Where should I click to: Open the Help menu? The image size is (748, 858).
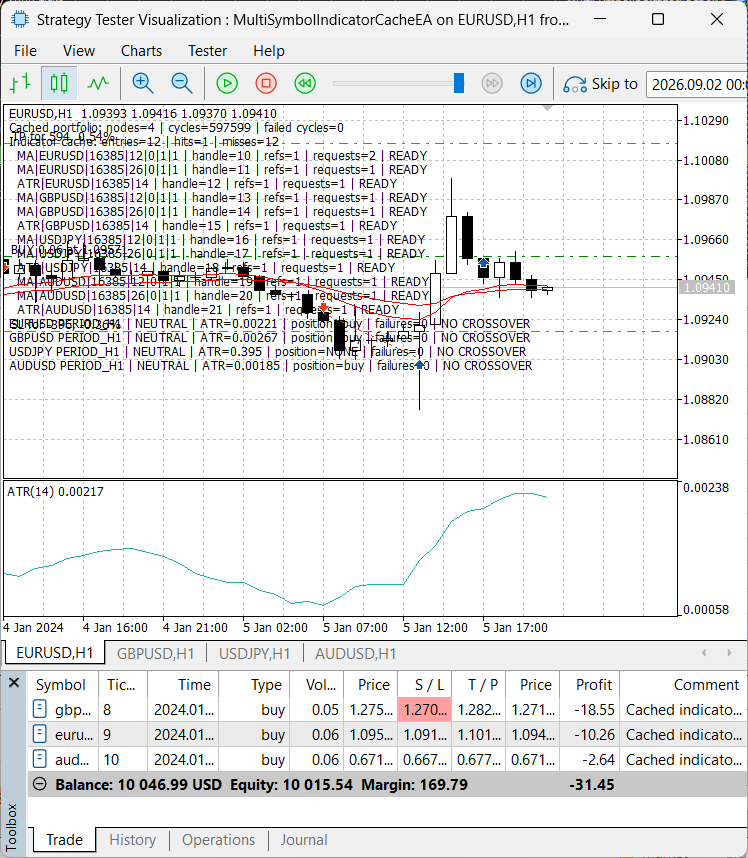269,51
